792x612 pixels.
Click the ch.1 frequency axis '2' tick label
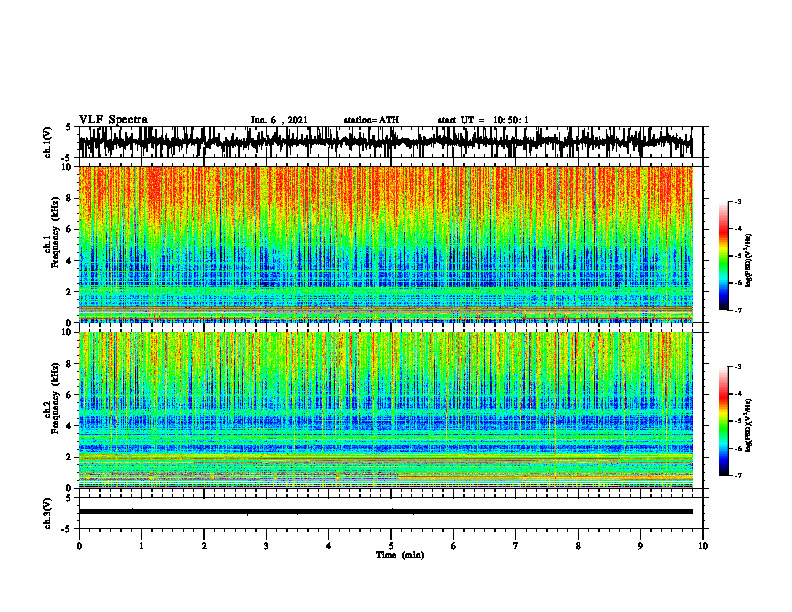tap(70, 292)
